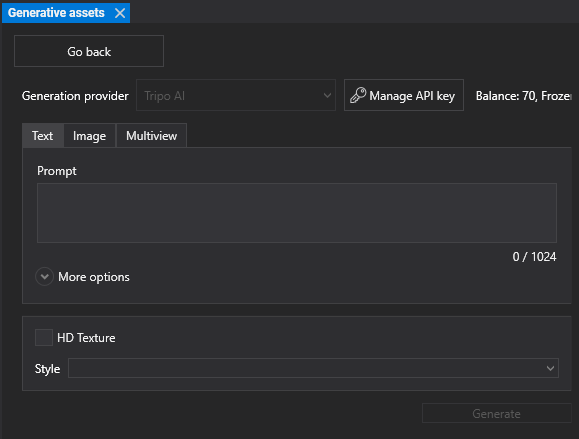Click the chevron arrow of the Style dropdown

tap(550, 368)
